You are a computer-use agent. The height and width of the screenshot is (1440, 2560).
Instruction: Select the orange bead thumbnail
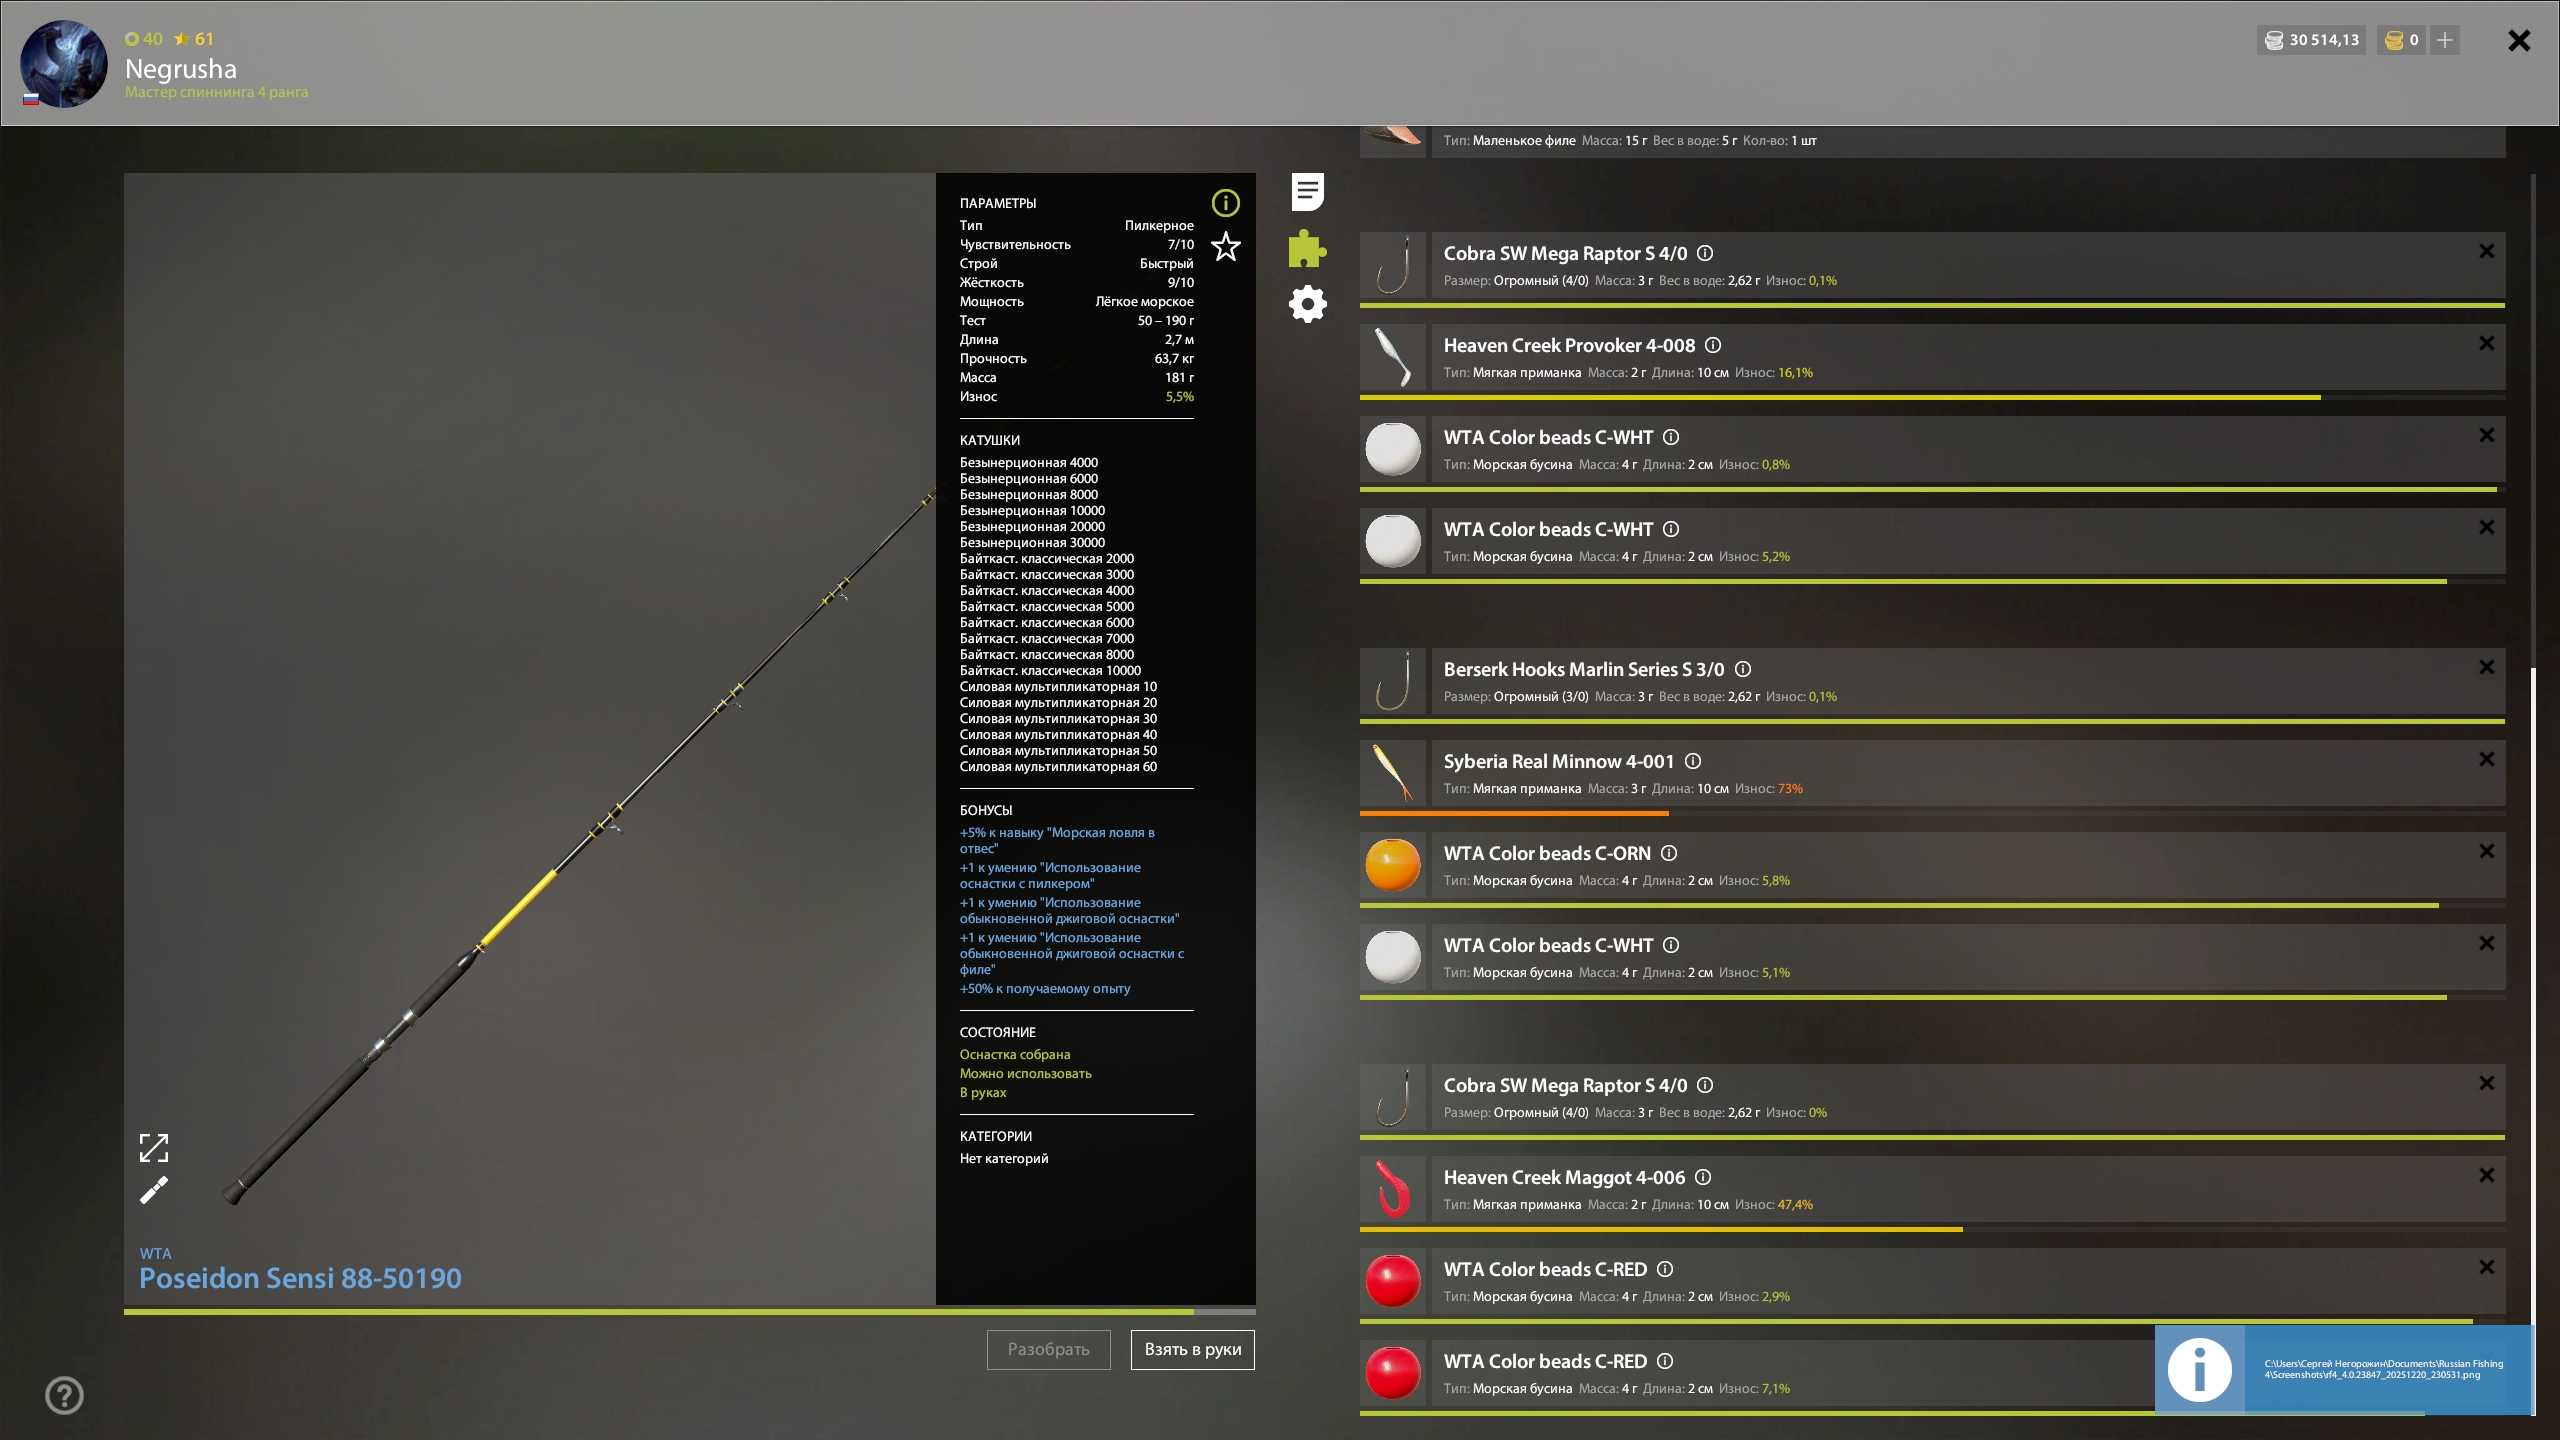(x=1392, y=865)
